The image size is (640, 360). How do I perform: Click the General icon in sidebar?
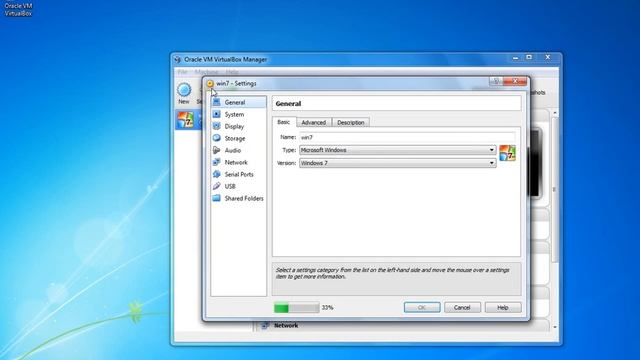217,102
